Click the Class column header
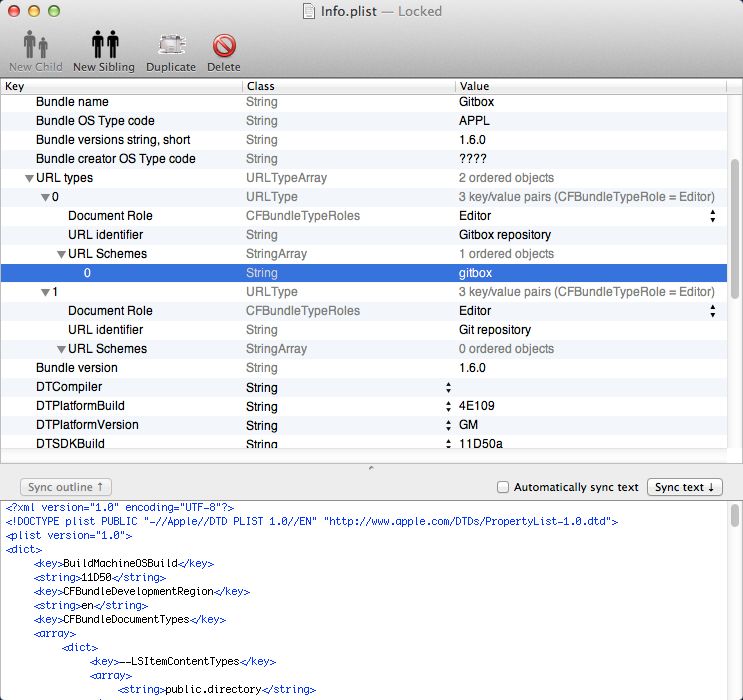 click(x=349, y=86)
